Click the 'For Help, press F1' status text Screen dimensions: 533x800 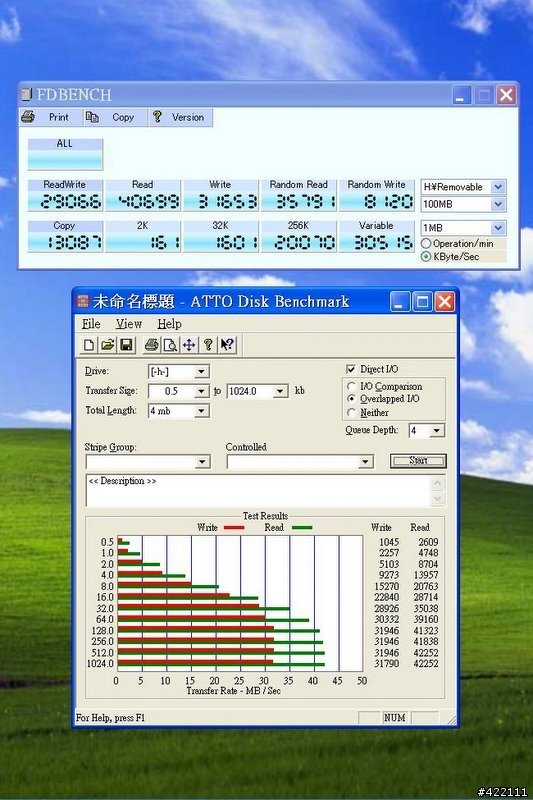tap(110, 717)
